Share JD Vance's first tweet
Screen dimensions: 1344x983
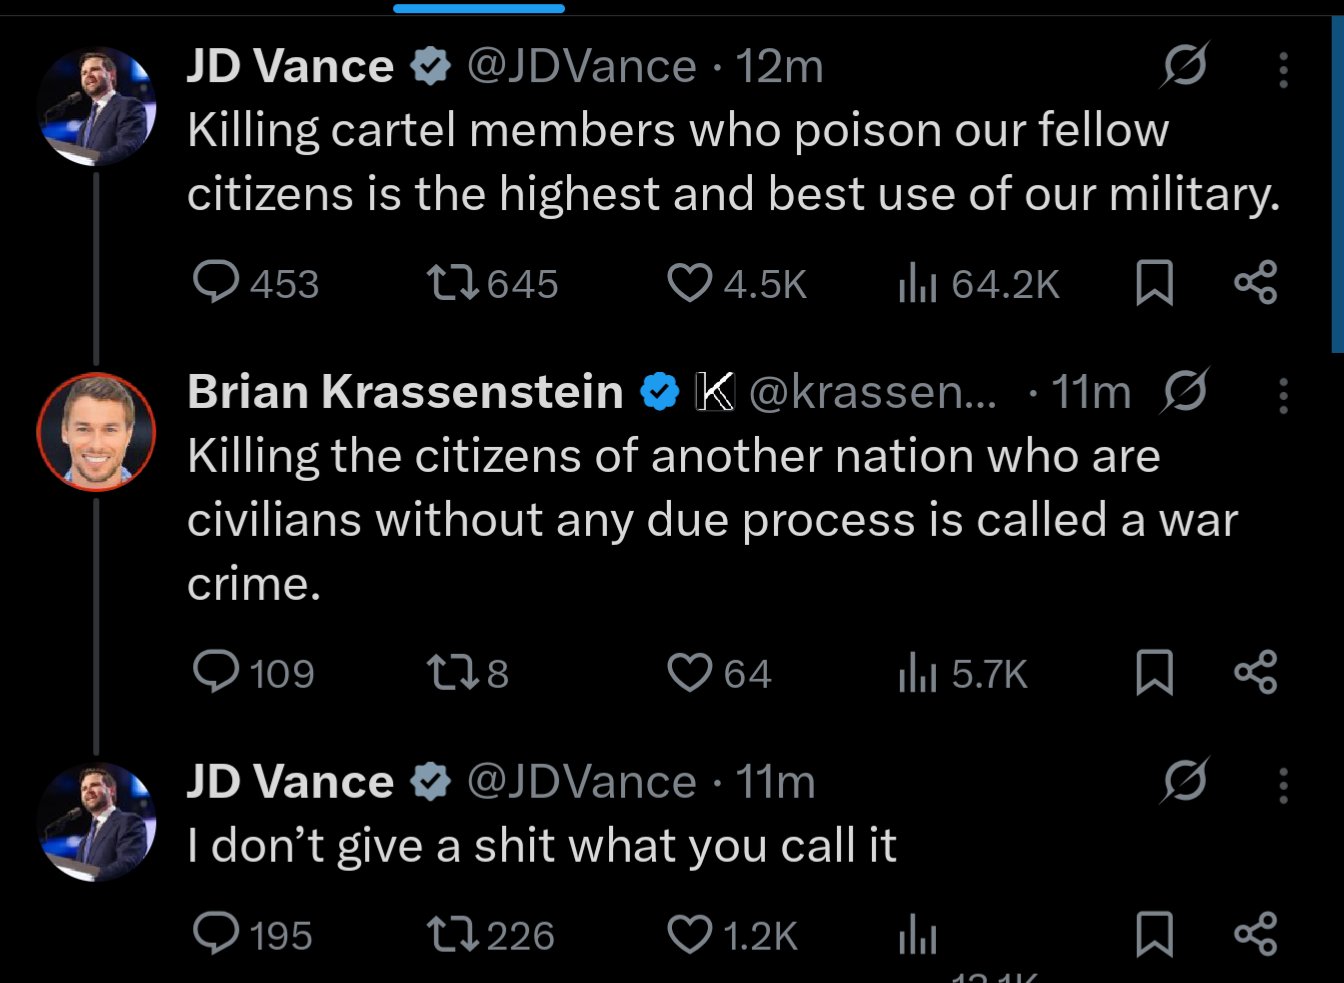(x=1255, y=283)
